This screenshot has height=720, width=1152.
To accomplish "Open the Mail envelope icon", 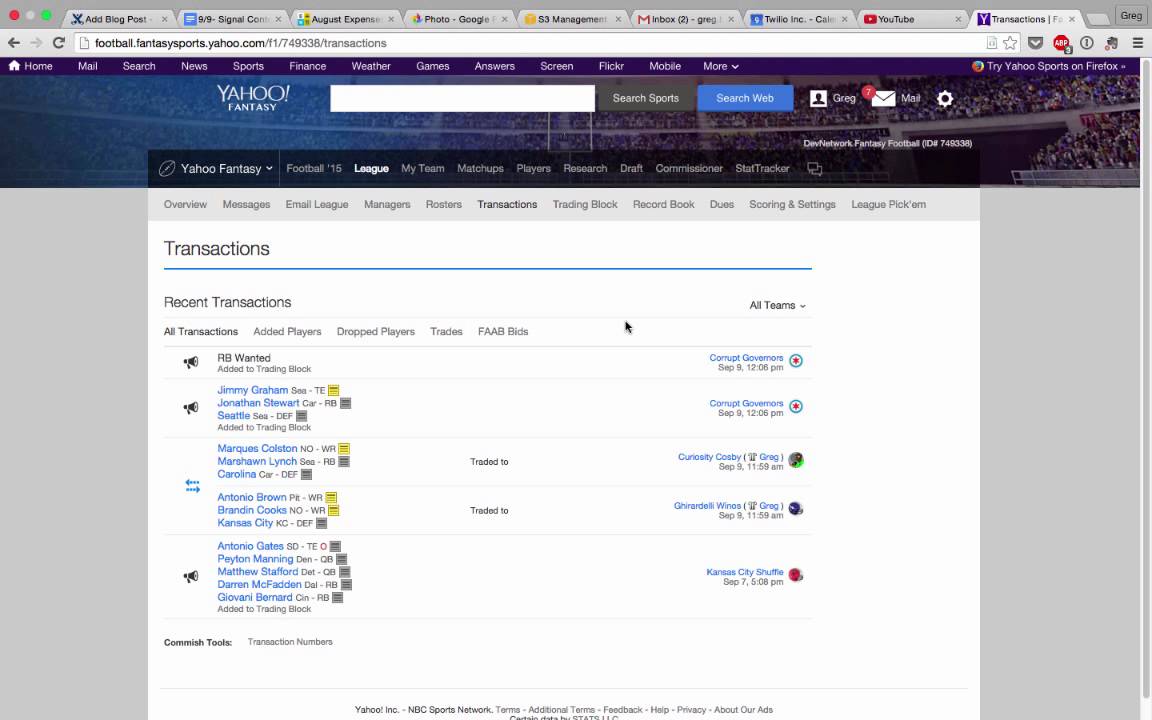I will pyautogui.click(x=883, y=98).
